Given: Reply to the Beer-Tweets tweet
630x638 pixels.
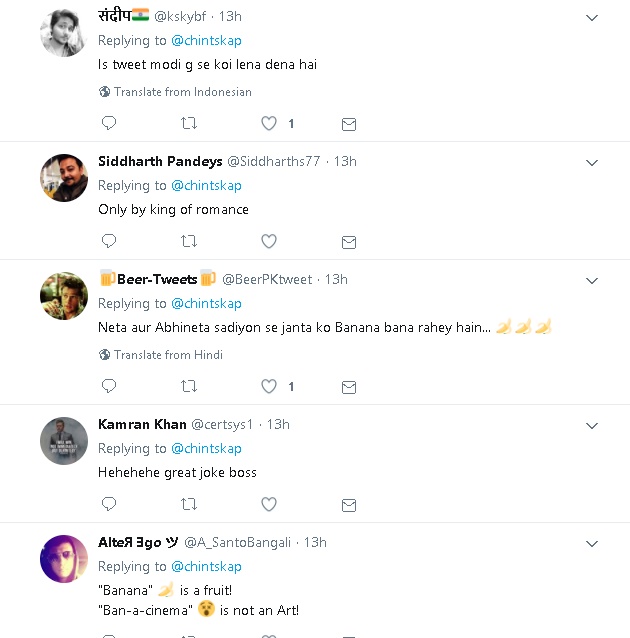Looking at the screenshot, I should click(x=109, y=385).
